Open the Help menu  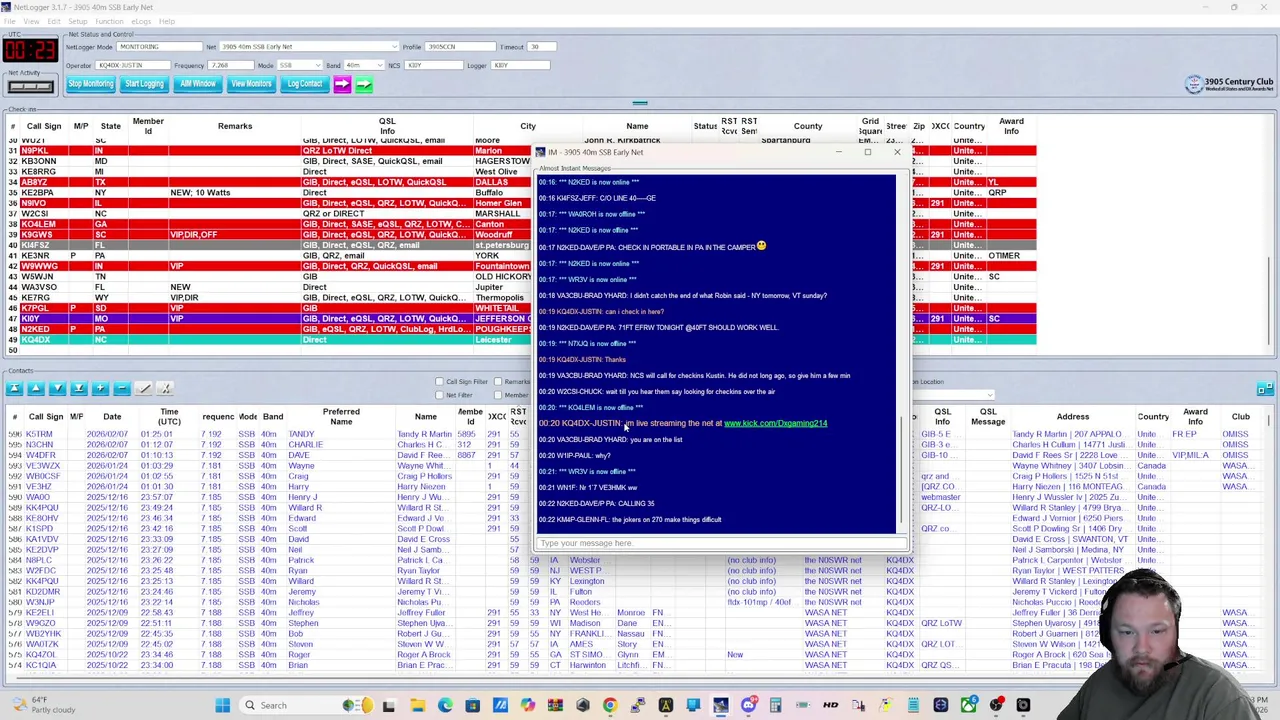166,21
